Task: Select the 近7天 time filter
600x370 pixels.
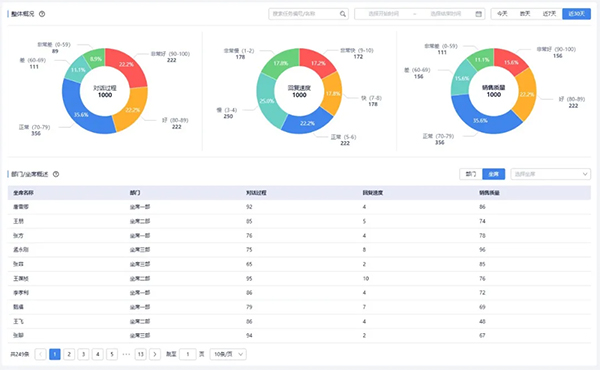Action: [549, 14]
